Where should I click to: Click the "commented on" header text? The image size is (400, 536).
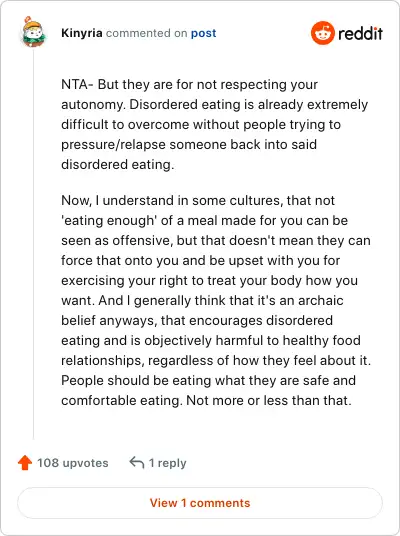147,33
